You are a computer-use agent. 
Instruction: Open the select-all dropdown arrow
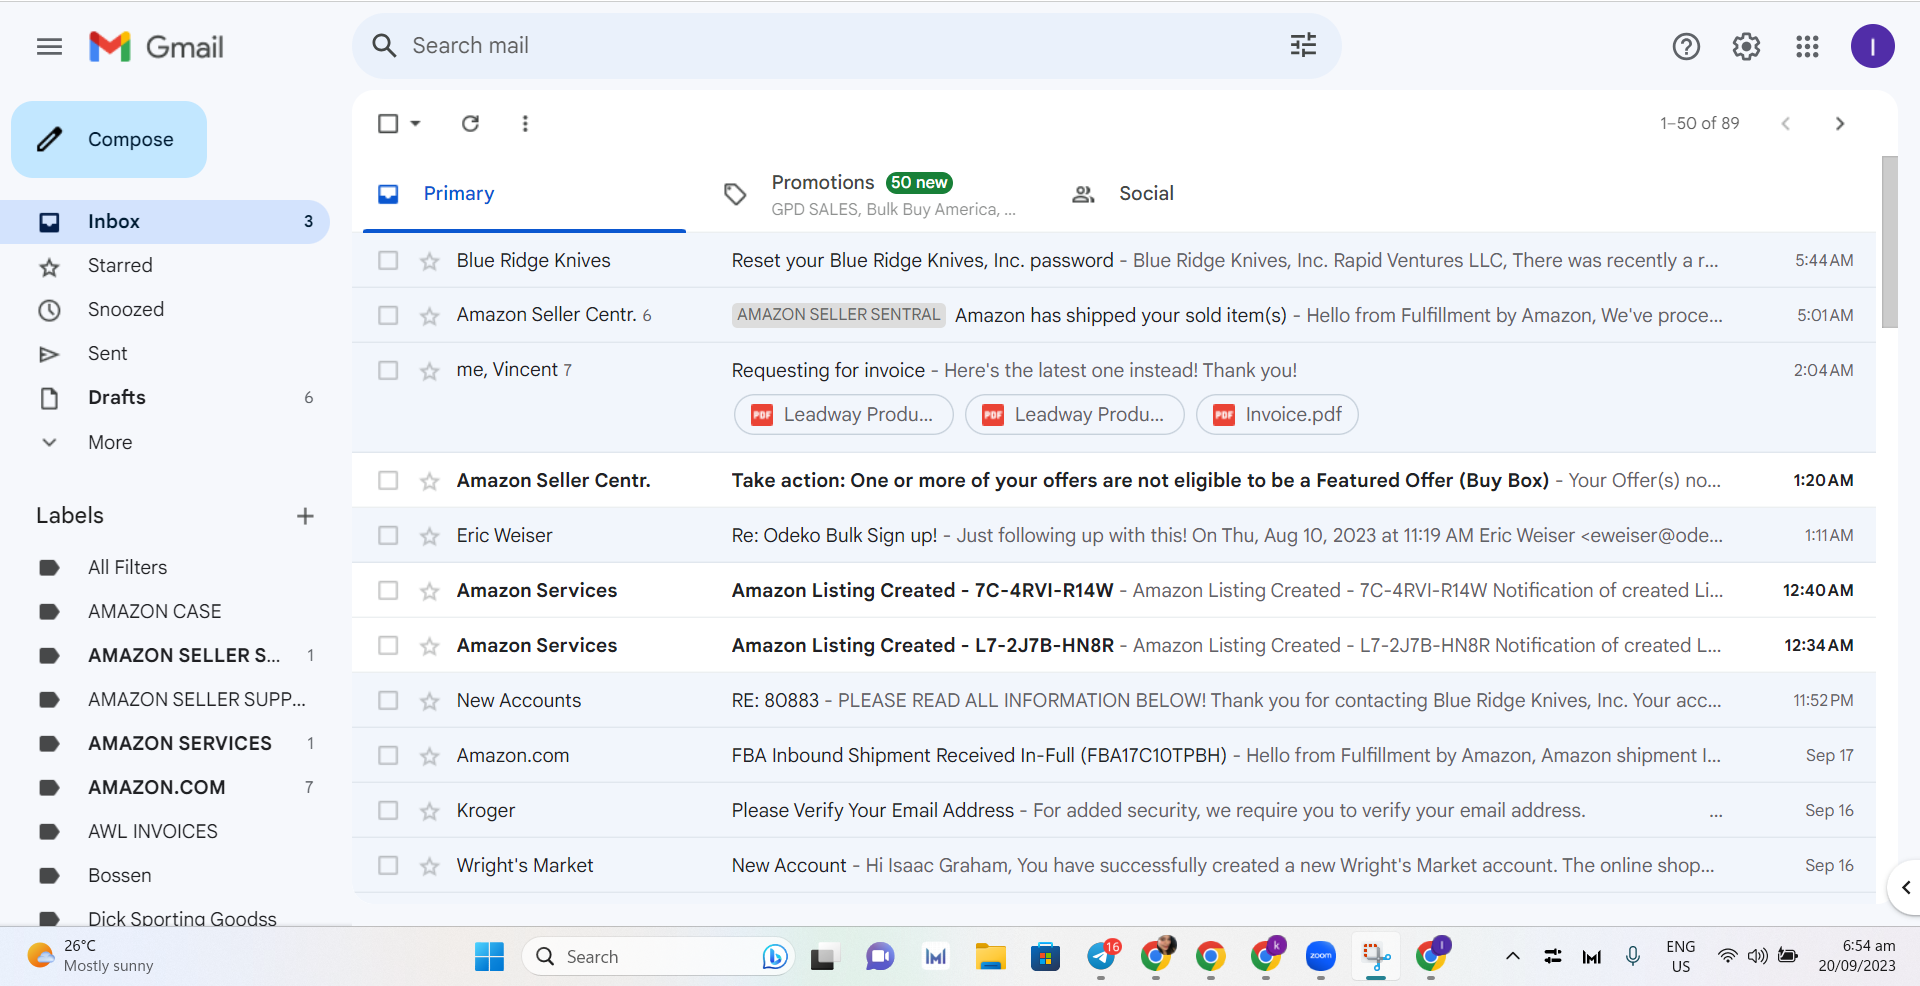416,123
